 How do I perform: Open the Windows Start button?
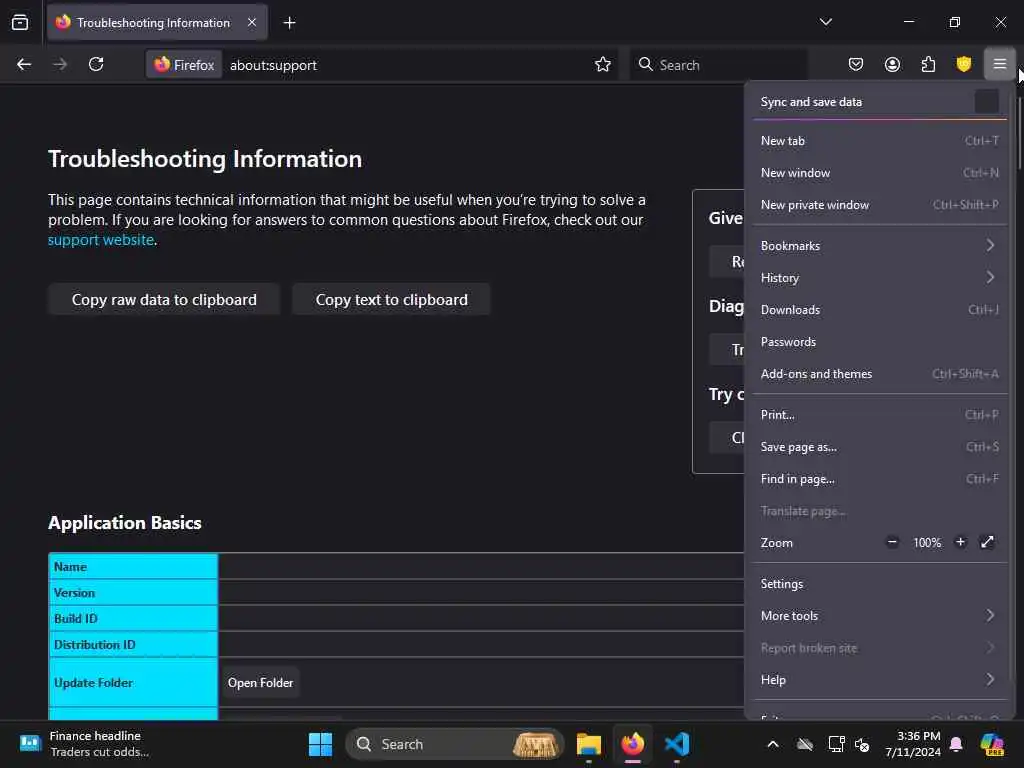[x=320, y=744]
